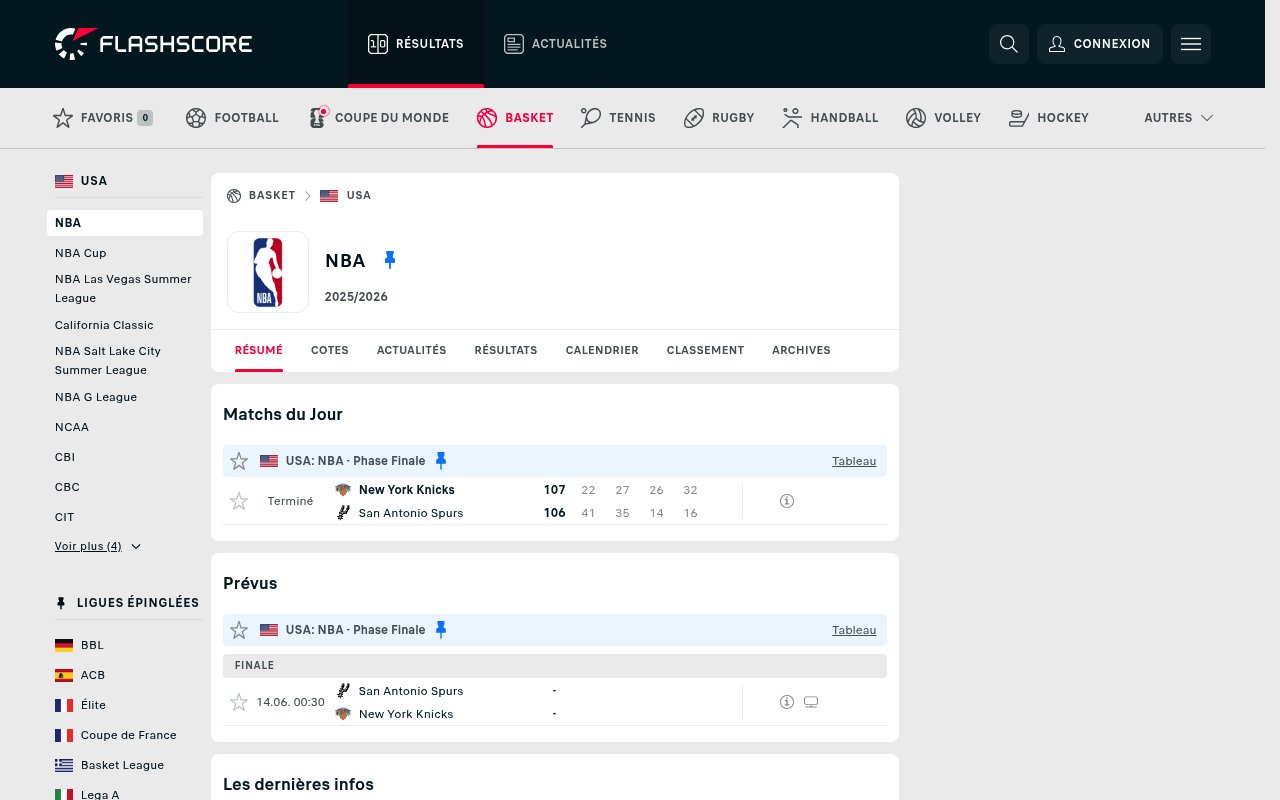Open NCAA league
The width and height of the screenshot is (1280, 800).
click(72, 427)
